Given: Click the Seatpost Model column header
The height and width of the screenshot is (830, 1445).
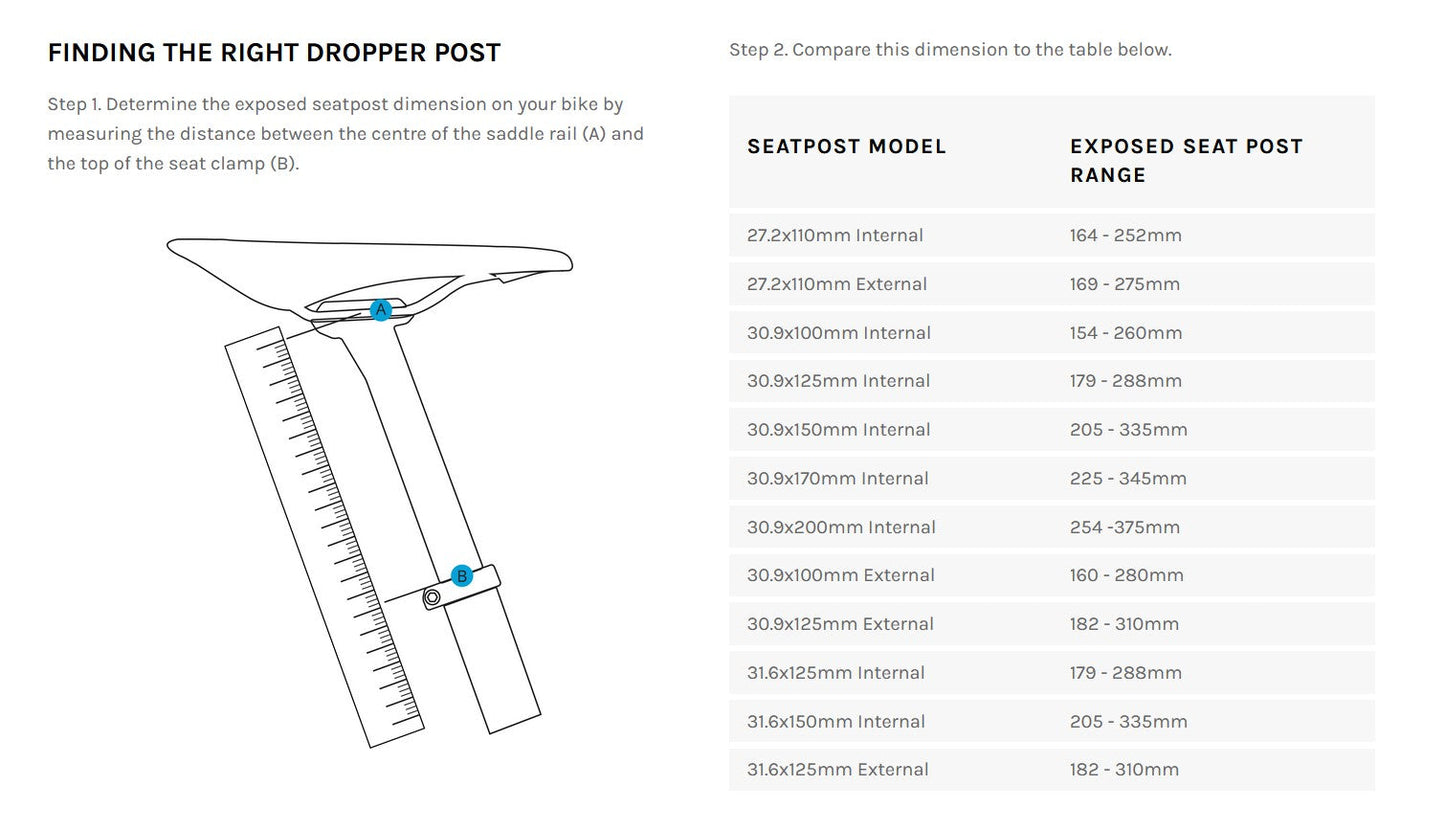Looking at the screenshot, I should pos(846,146).
